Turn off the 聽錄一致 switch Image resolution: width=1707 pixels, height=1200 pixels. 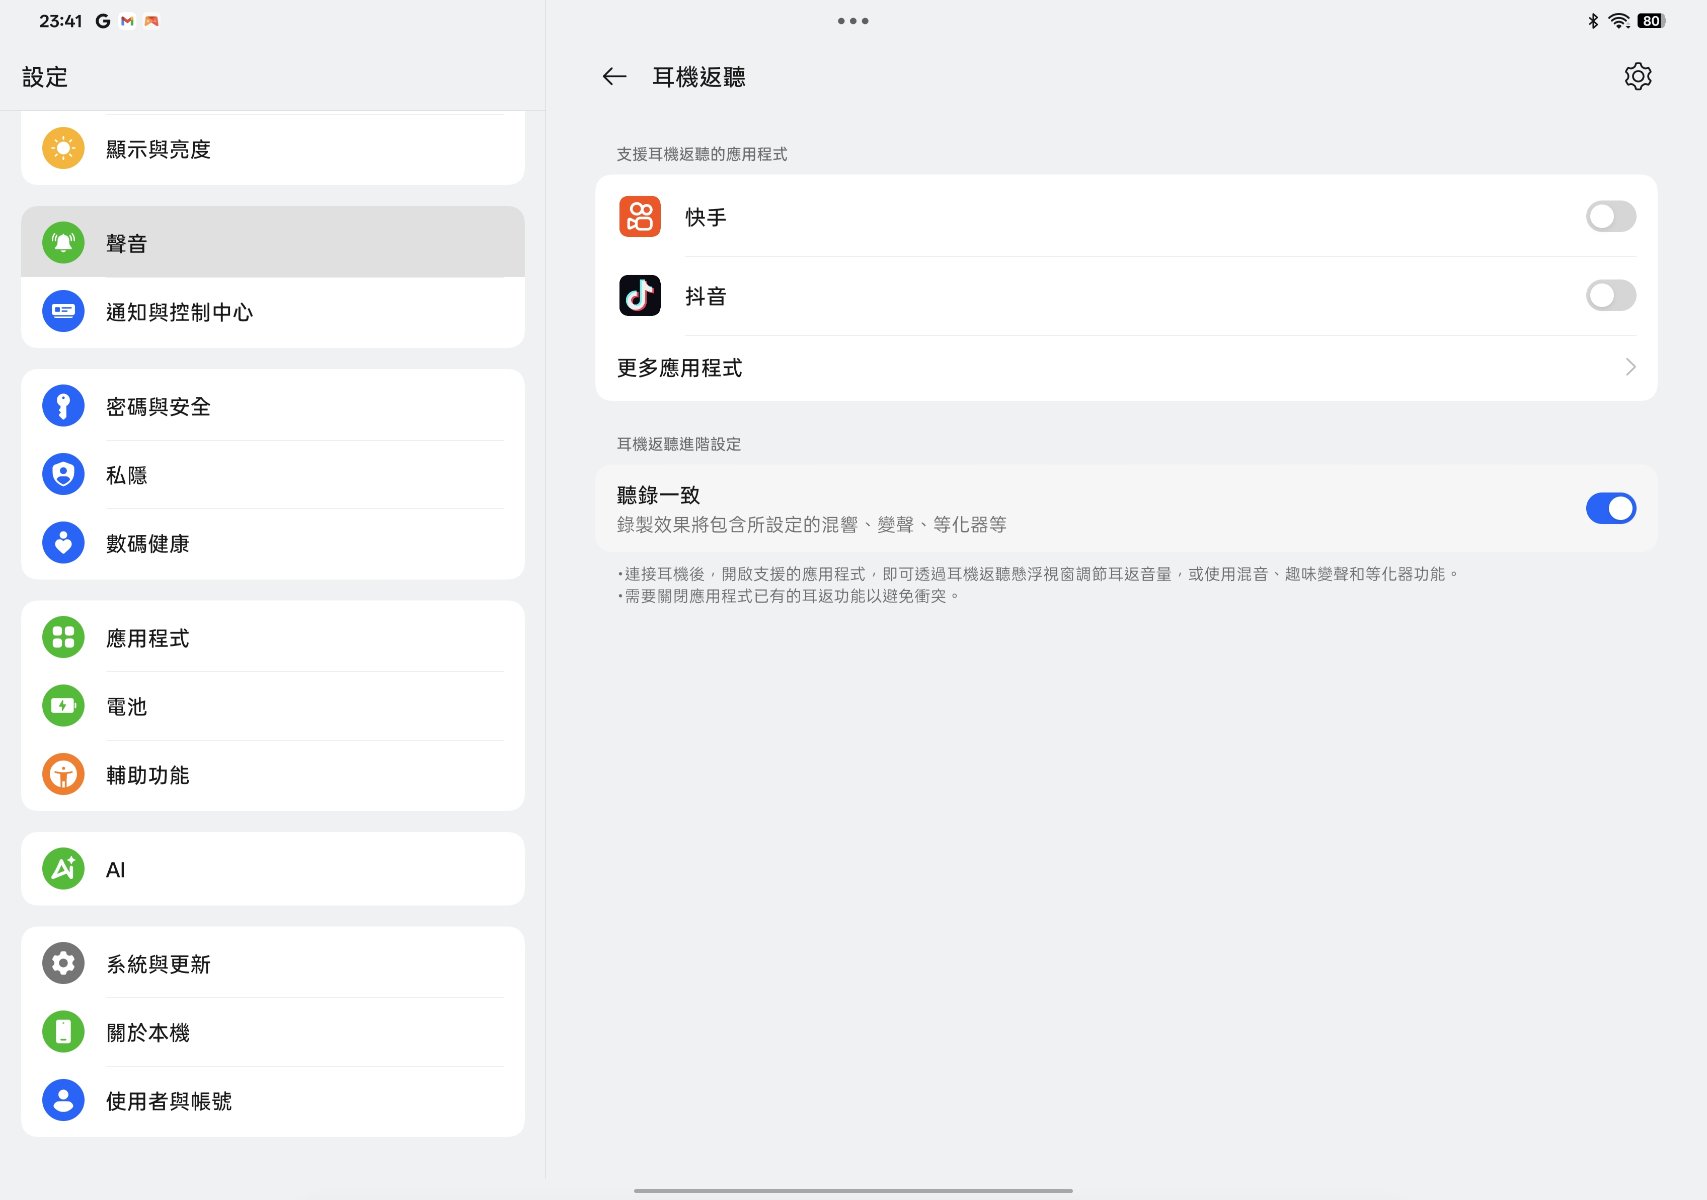point(1610,509)
